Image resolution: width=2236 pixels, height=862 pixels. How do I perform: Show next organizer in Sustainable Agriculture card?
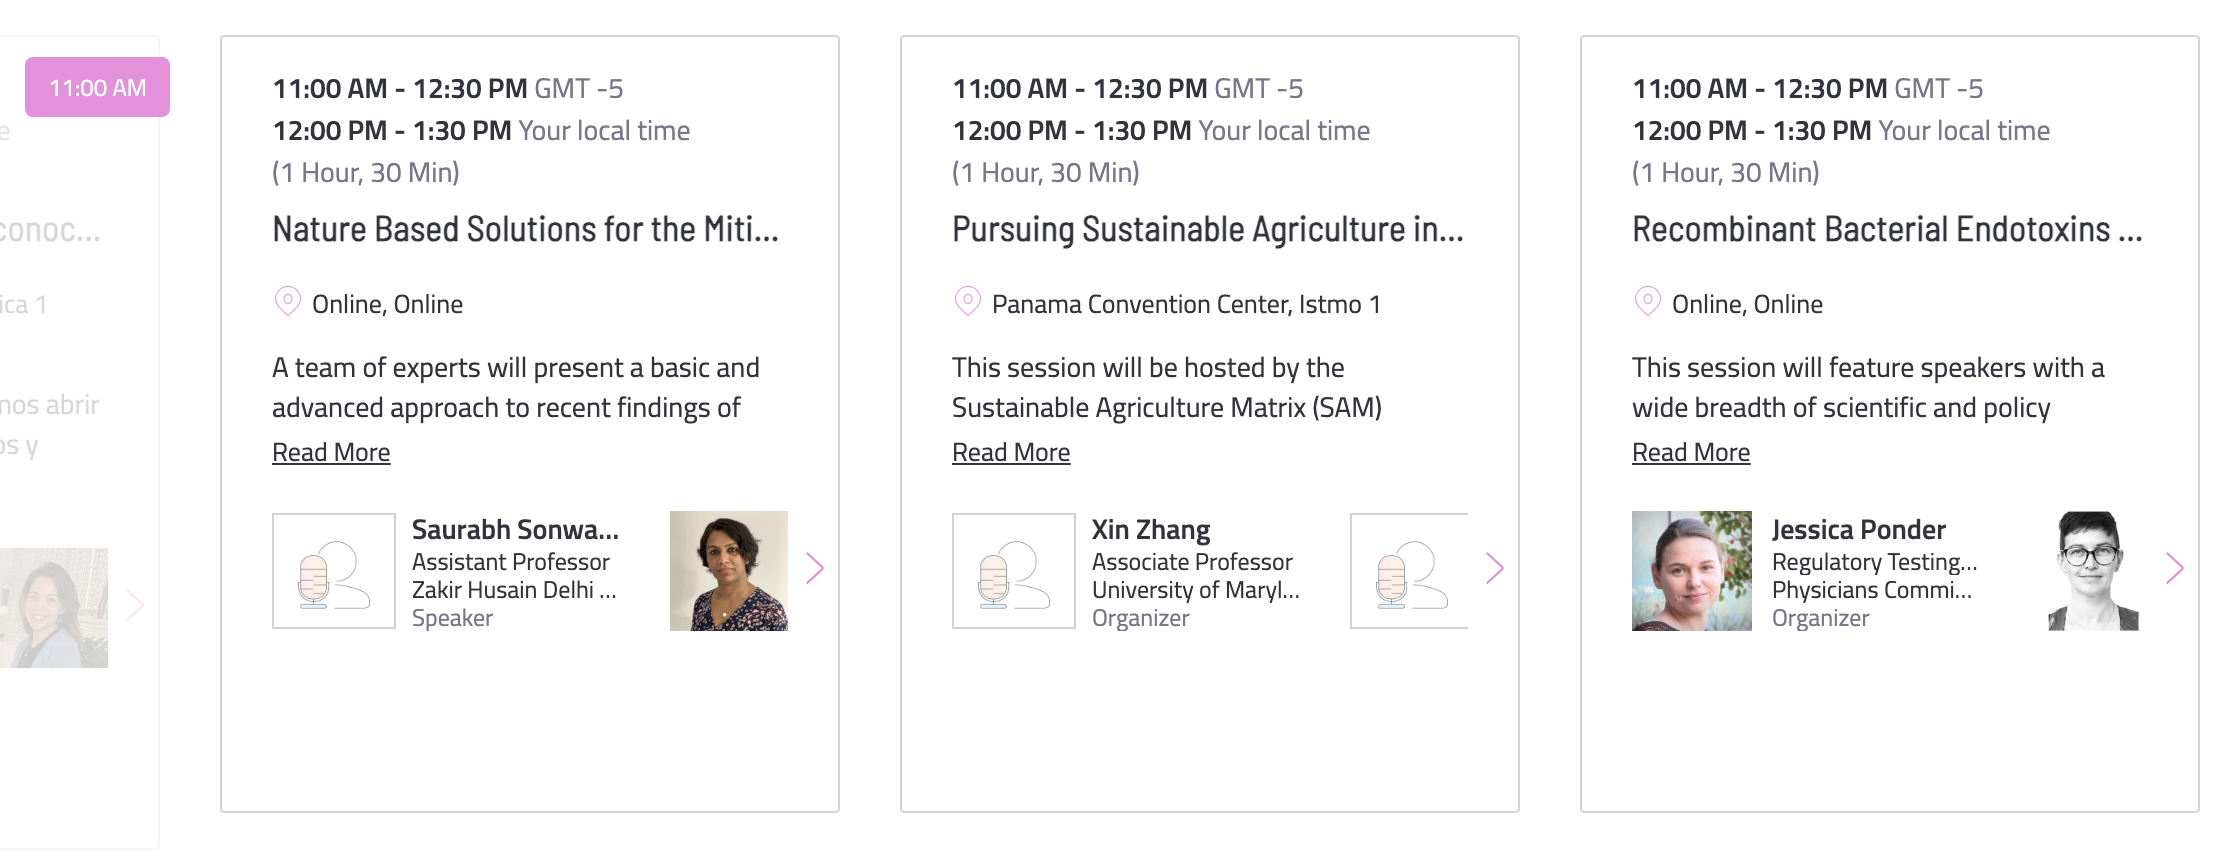click(1495, 569)
